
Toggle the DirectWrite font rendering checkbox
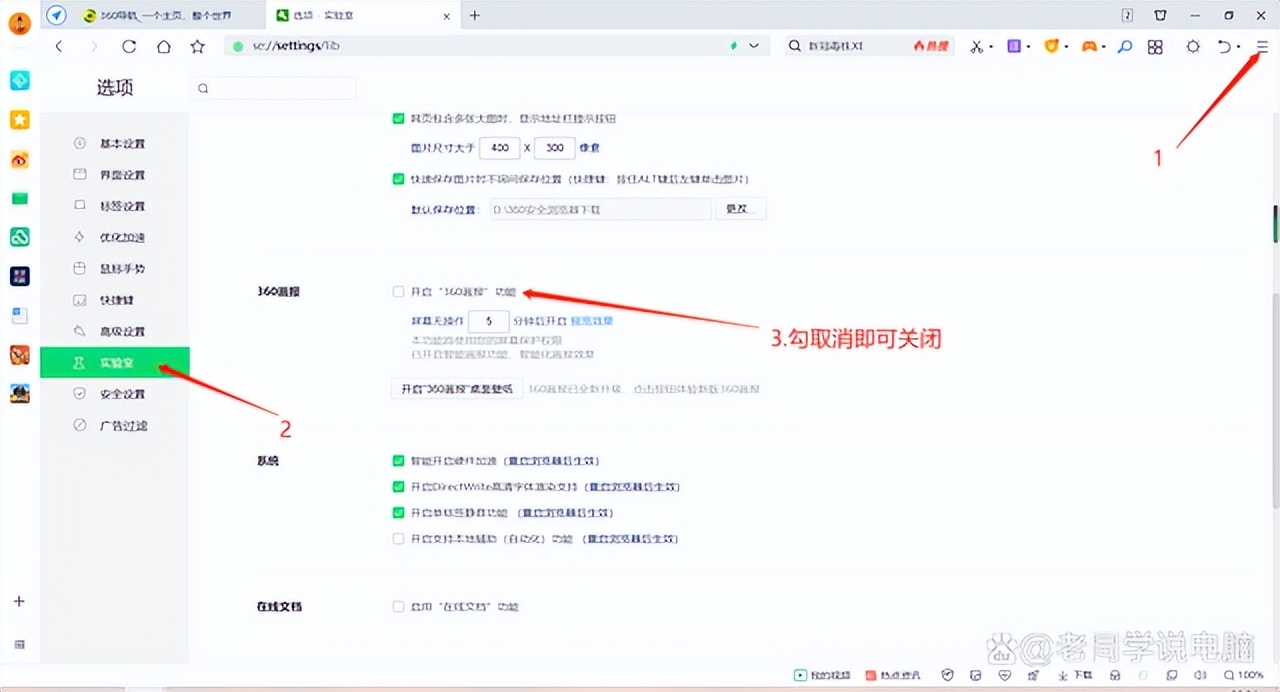tap(398, 487)
